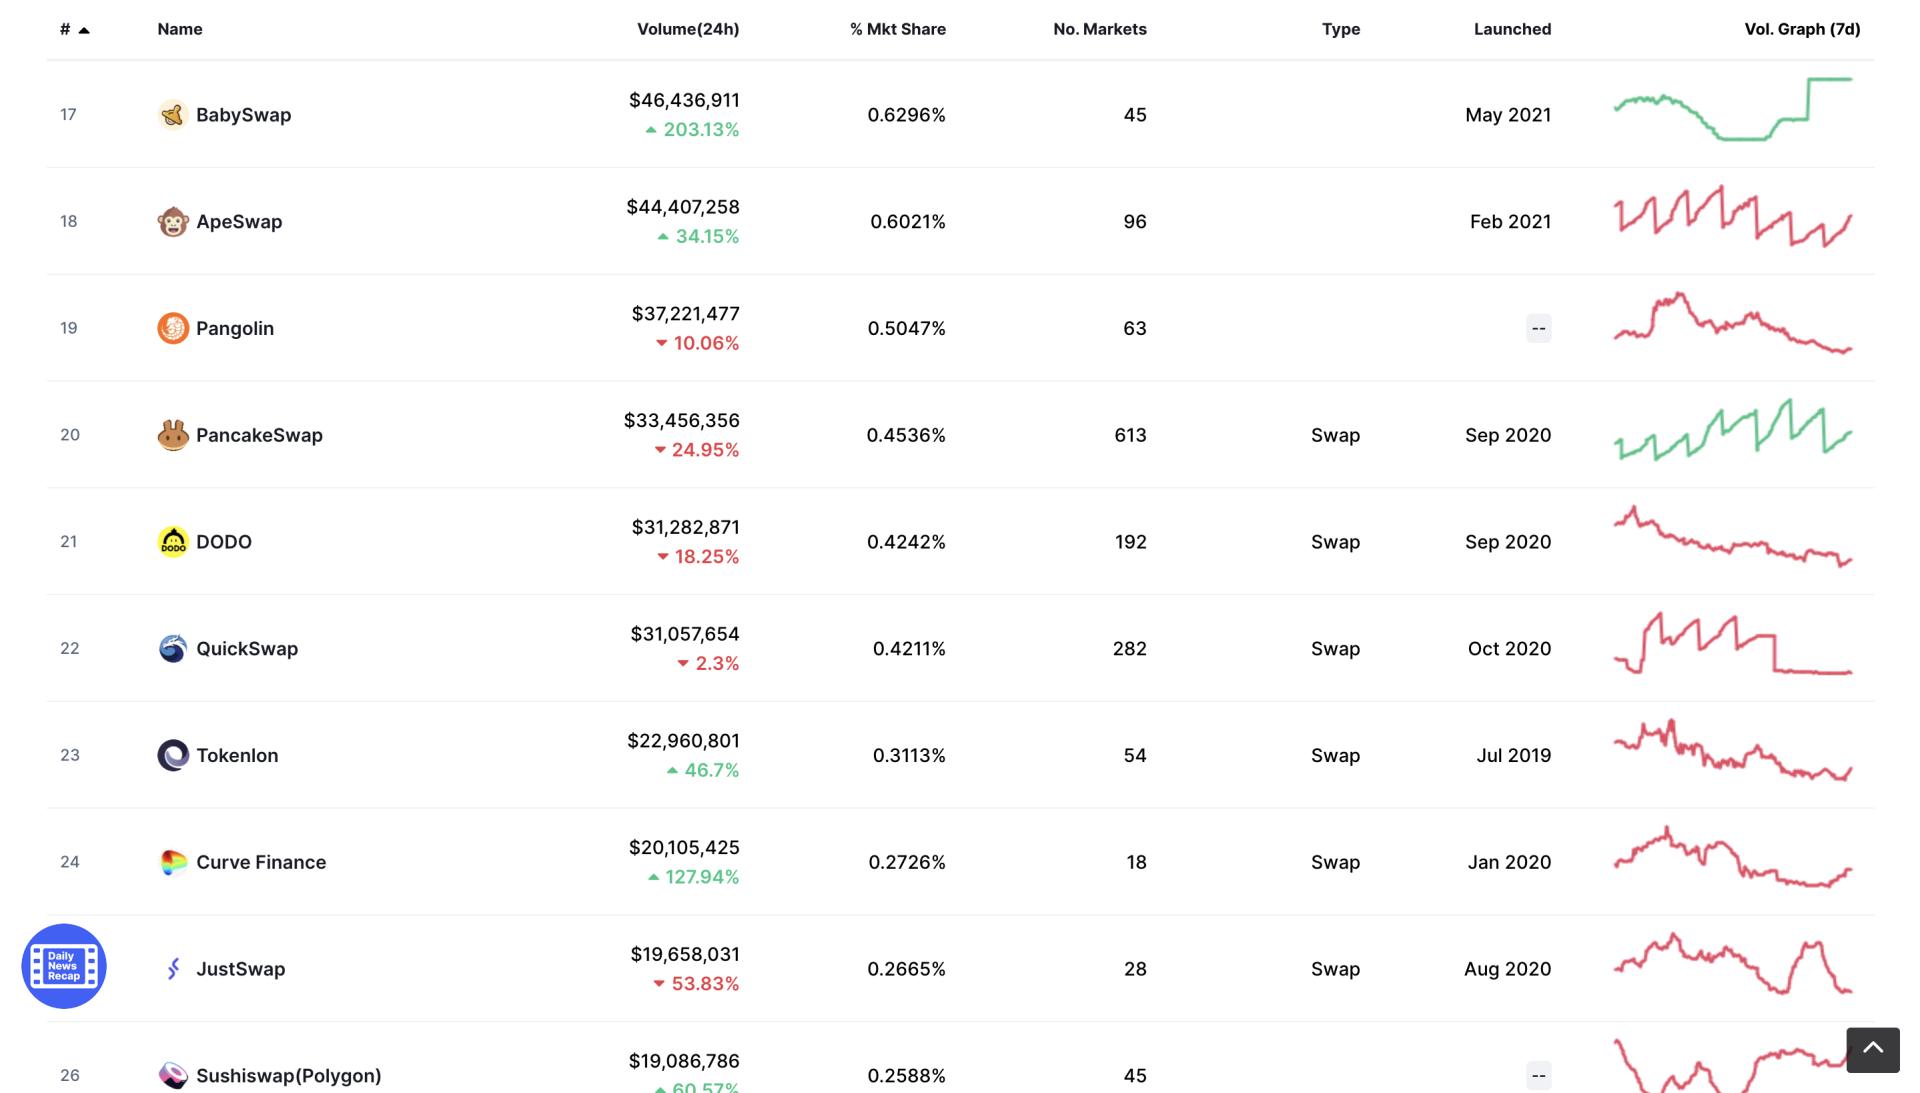Sort by % Mkt Share header

(897, 29)
